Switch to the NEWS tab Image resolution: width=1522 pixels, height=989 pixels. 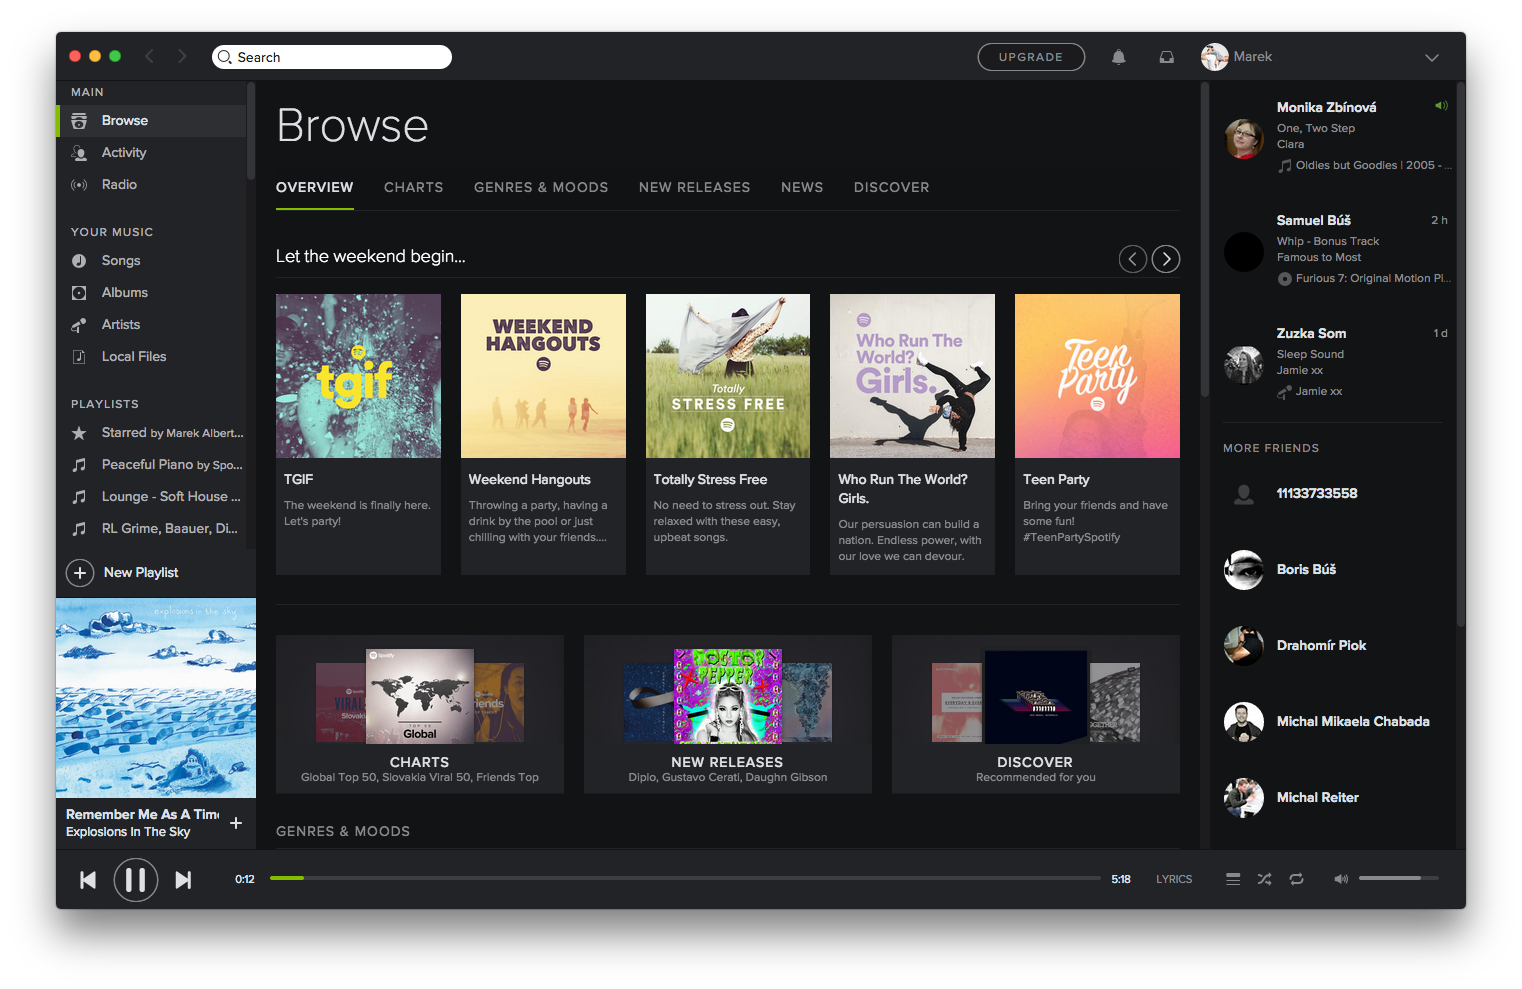point(802,187)
